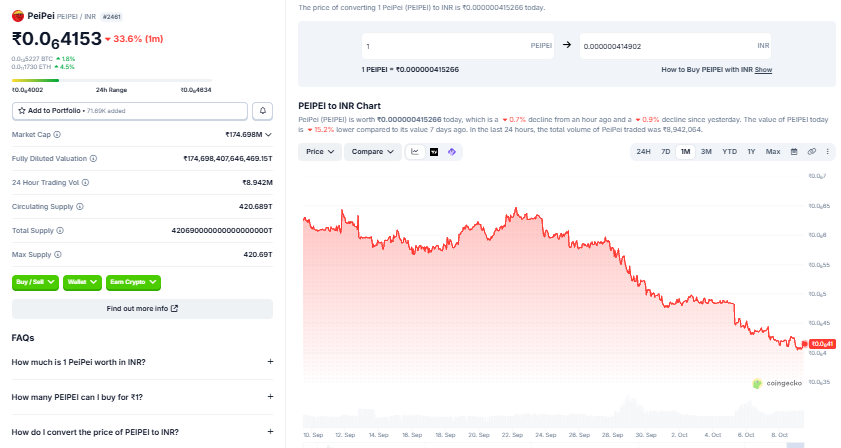Image resolution: width=841 pixels, height=448 pixels.
Task: Click the conversion arrow between PEIPEI and INR
Action: 567,45
